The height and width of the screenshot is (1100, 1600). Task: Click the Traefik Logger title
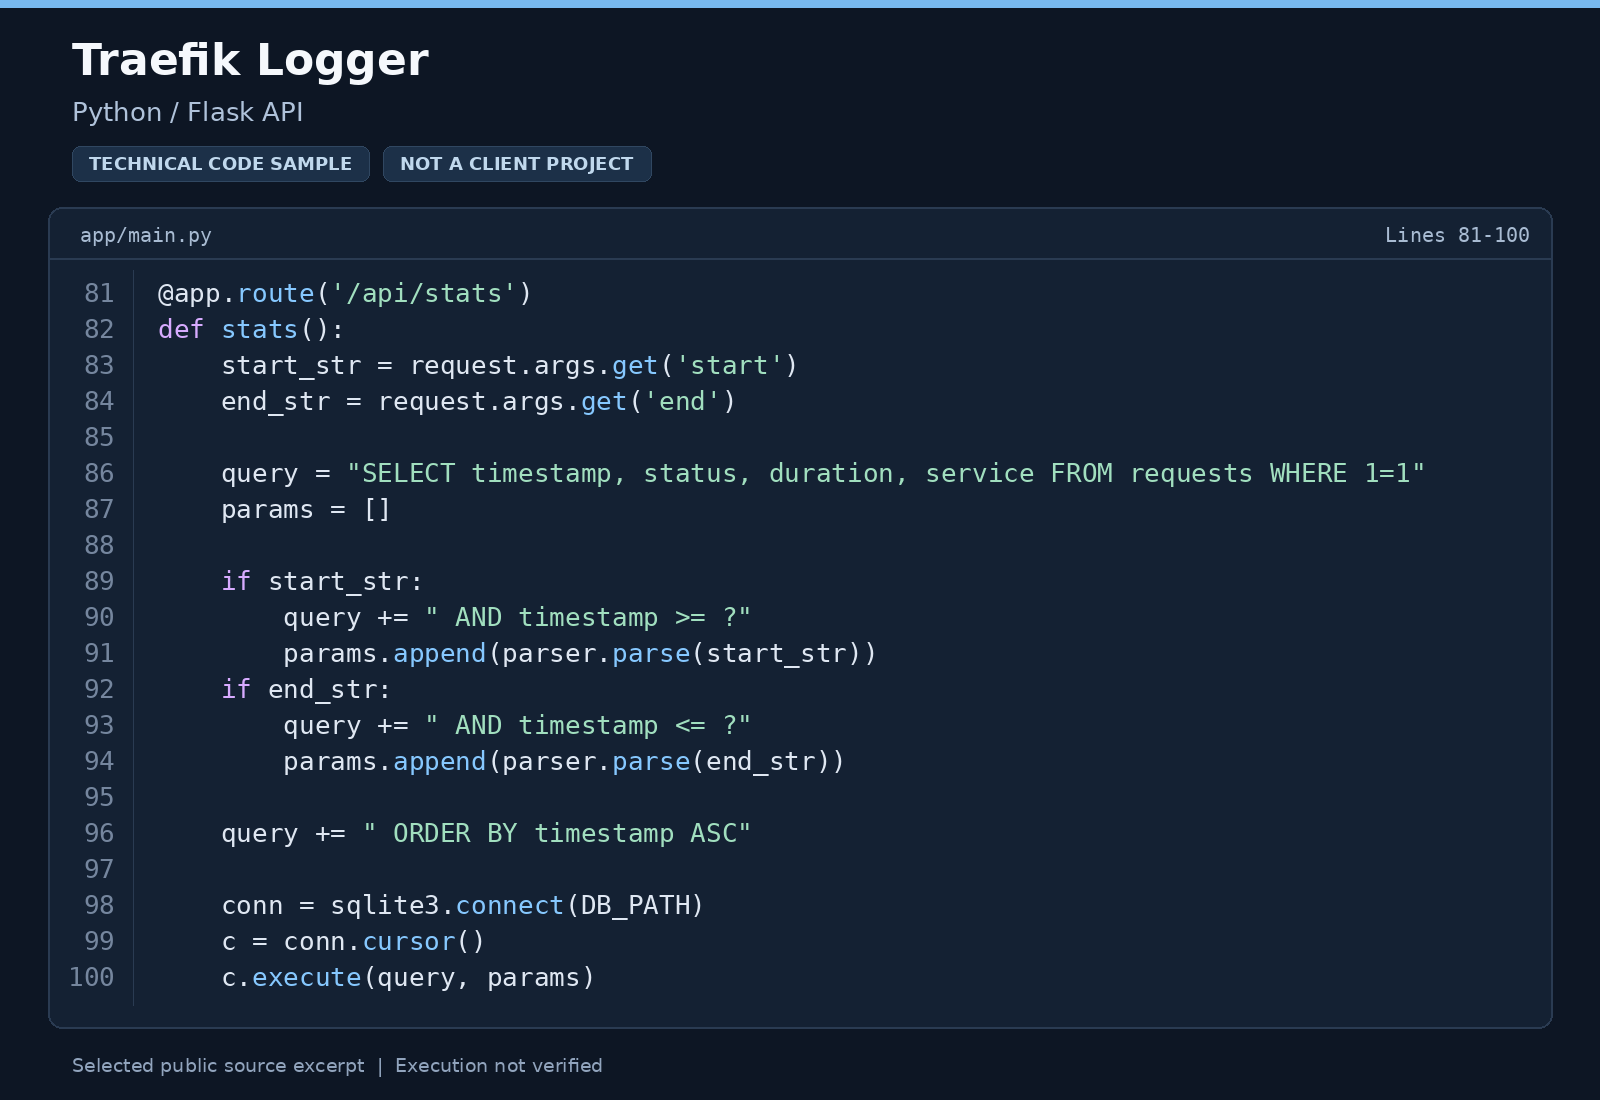250,60
